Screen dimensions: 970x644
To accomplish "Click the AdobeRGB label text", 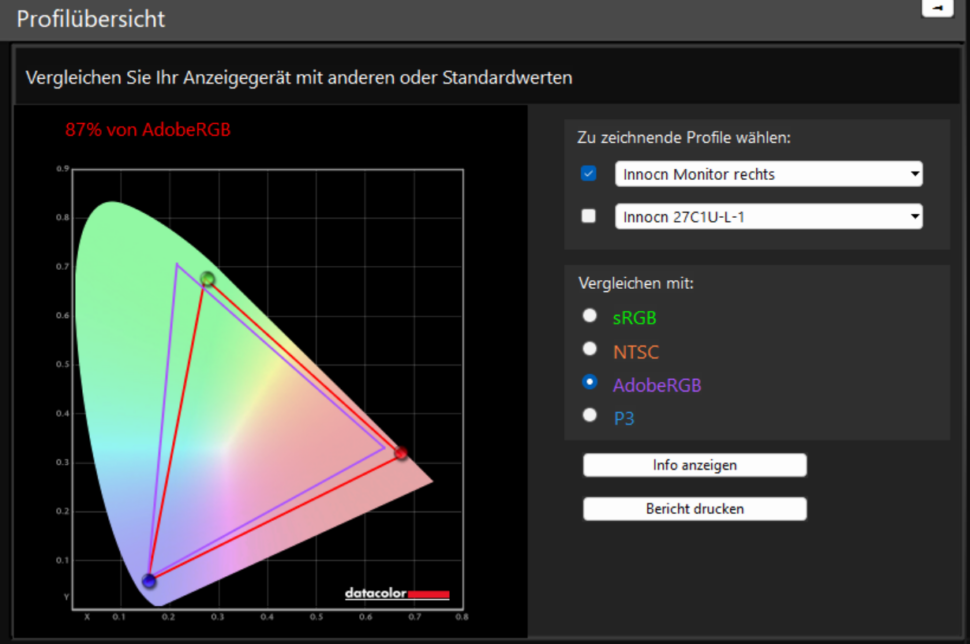I will click(657, 385).
